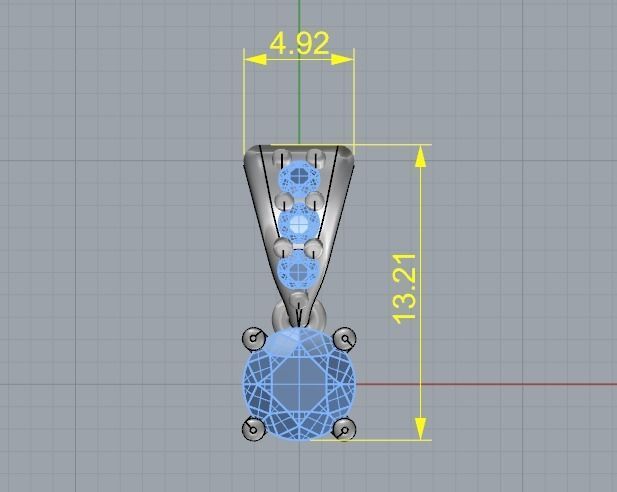This screenshot has width=617, height=492.
Task: Click the large round blue gemstone
Action: (x=299, y=384)
